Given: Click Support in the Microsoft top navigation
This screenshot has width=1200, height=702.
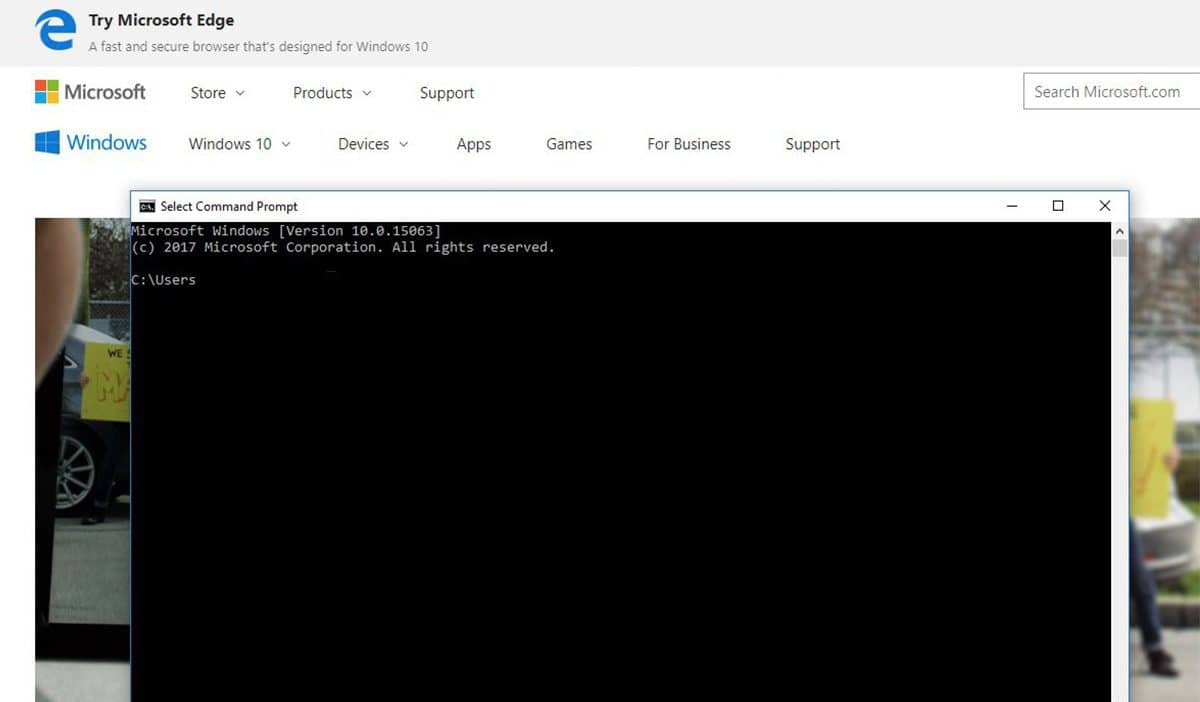Looking at the screenshot, I should tap(446, 92).
